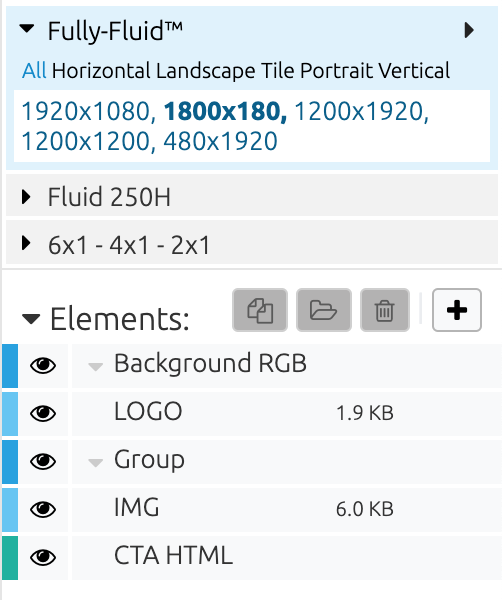The image size is (502, 600).
Task: Collapse the Elements panel
Action: 31,318
